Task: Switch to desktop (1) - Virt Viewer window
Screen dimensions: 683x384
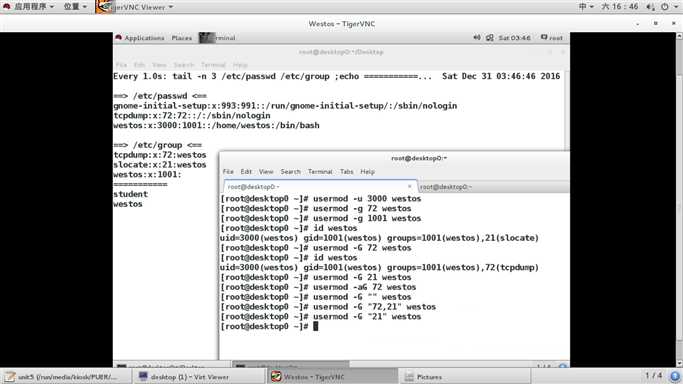Action: pyautogui.click(x=199, y=377)
